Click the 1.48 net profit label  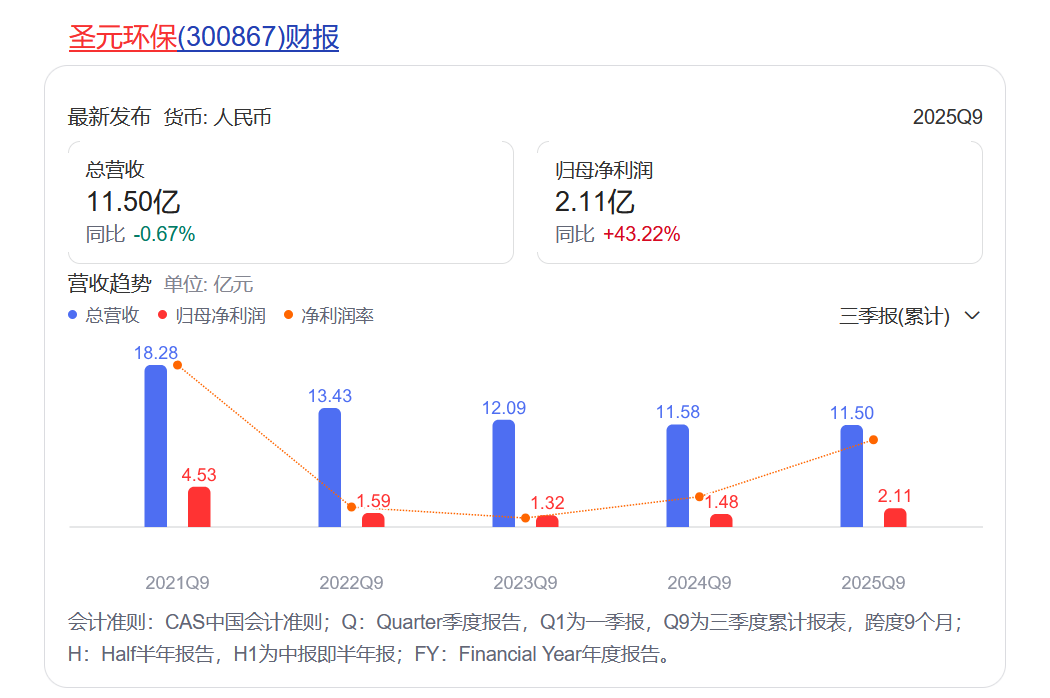click(721, 502)
